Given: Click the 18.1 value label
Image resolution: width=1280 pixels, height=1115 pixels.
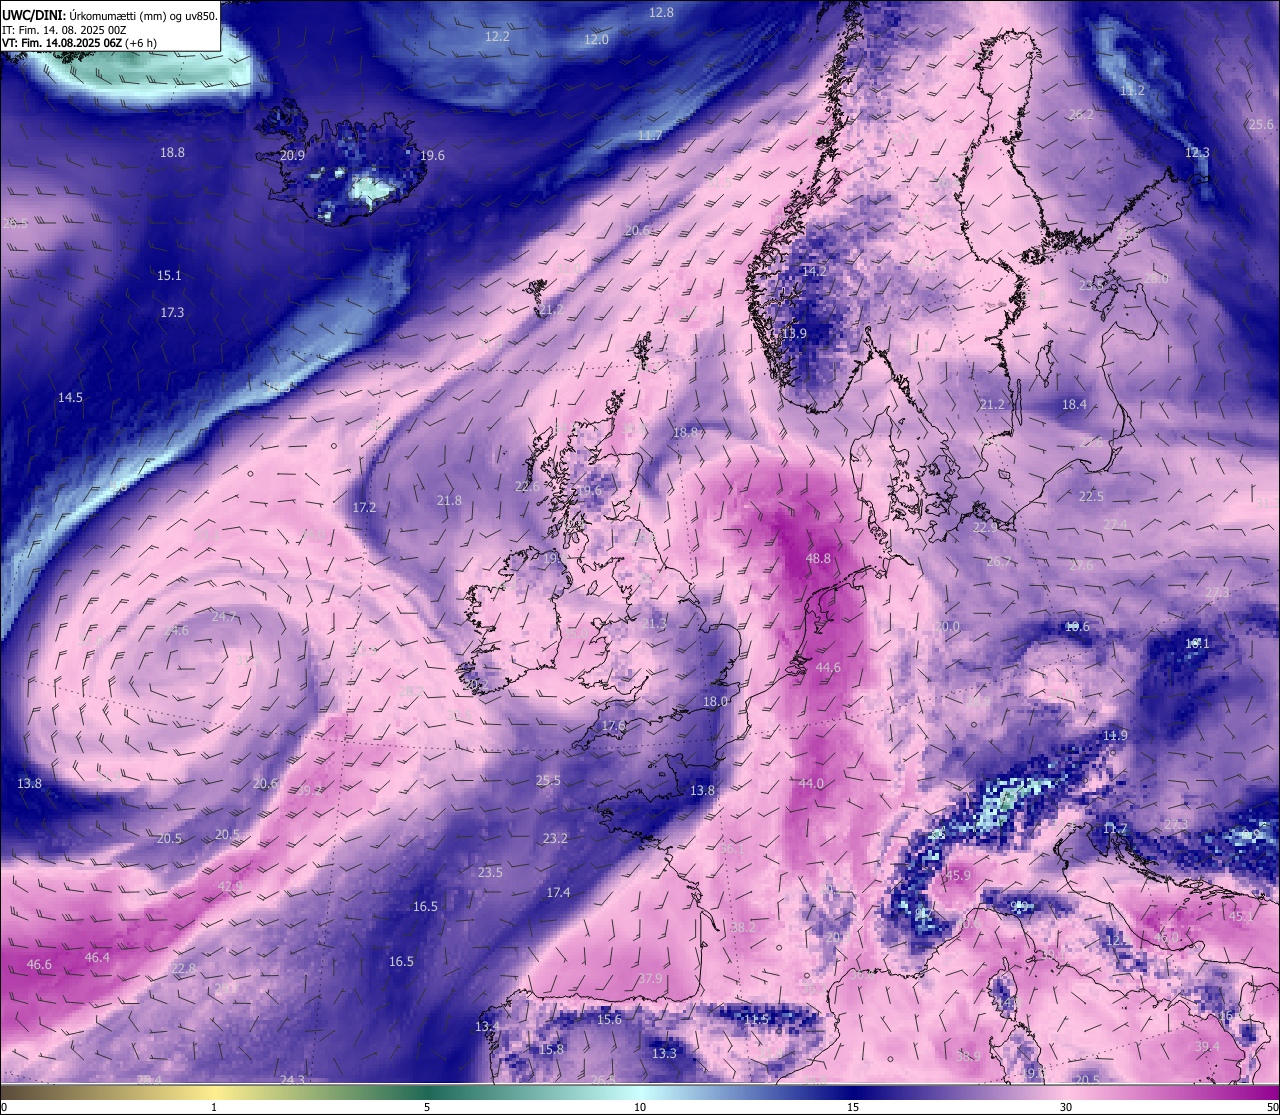Looking at the screenshot, I should 1197,644.
